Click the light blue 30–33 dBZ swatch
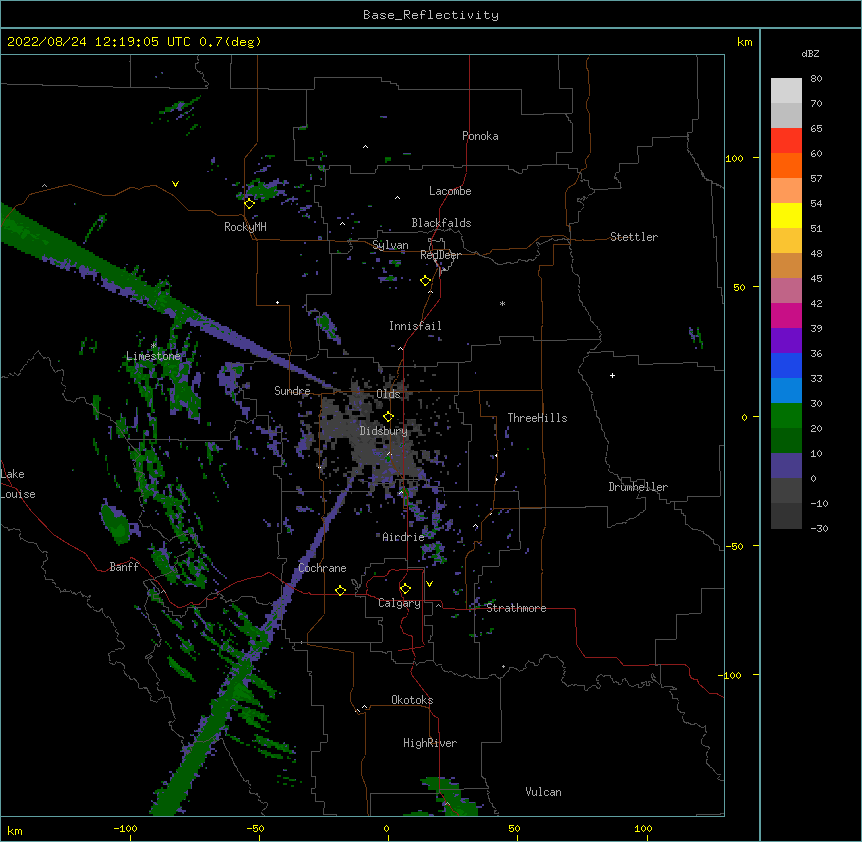Viewport: 862px width, 842px height. (x=786, y=390)
